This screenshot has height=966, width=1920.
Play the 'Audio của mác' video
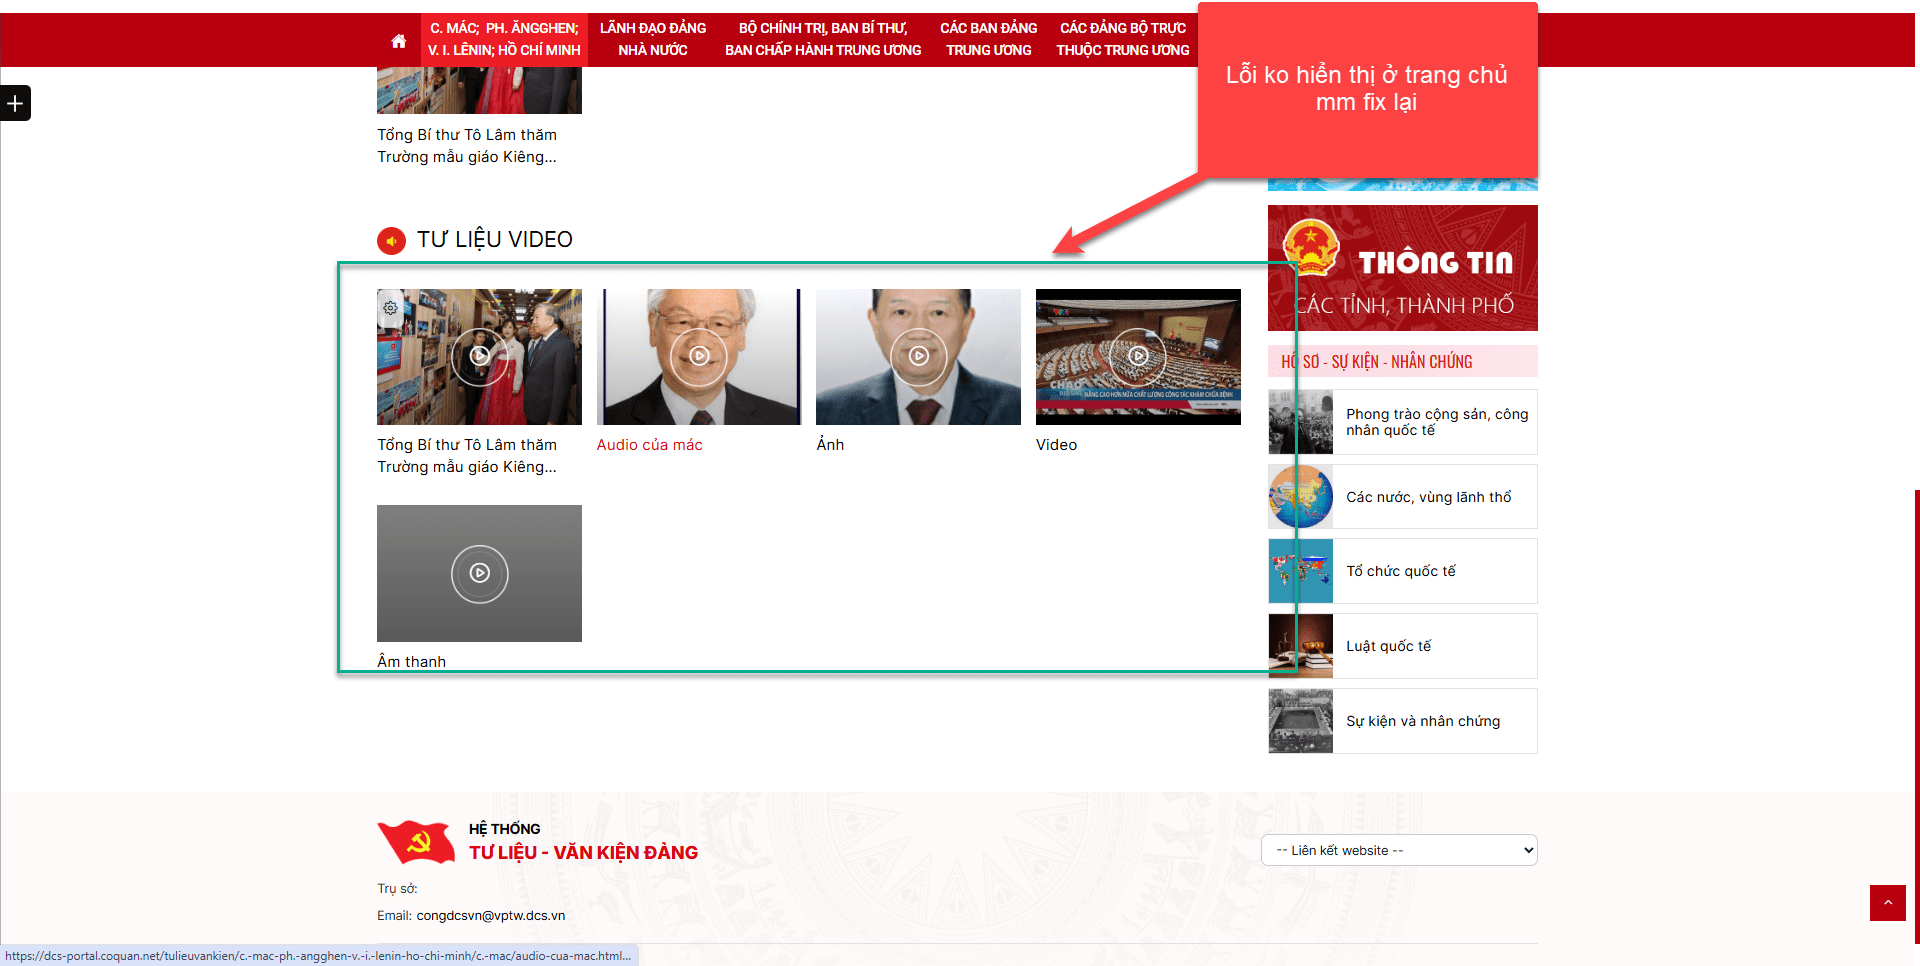tap(698, 356)
